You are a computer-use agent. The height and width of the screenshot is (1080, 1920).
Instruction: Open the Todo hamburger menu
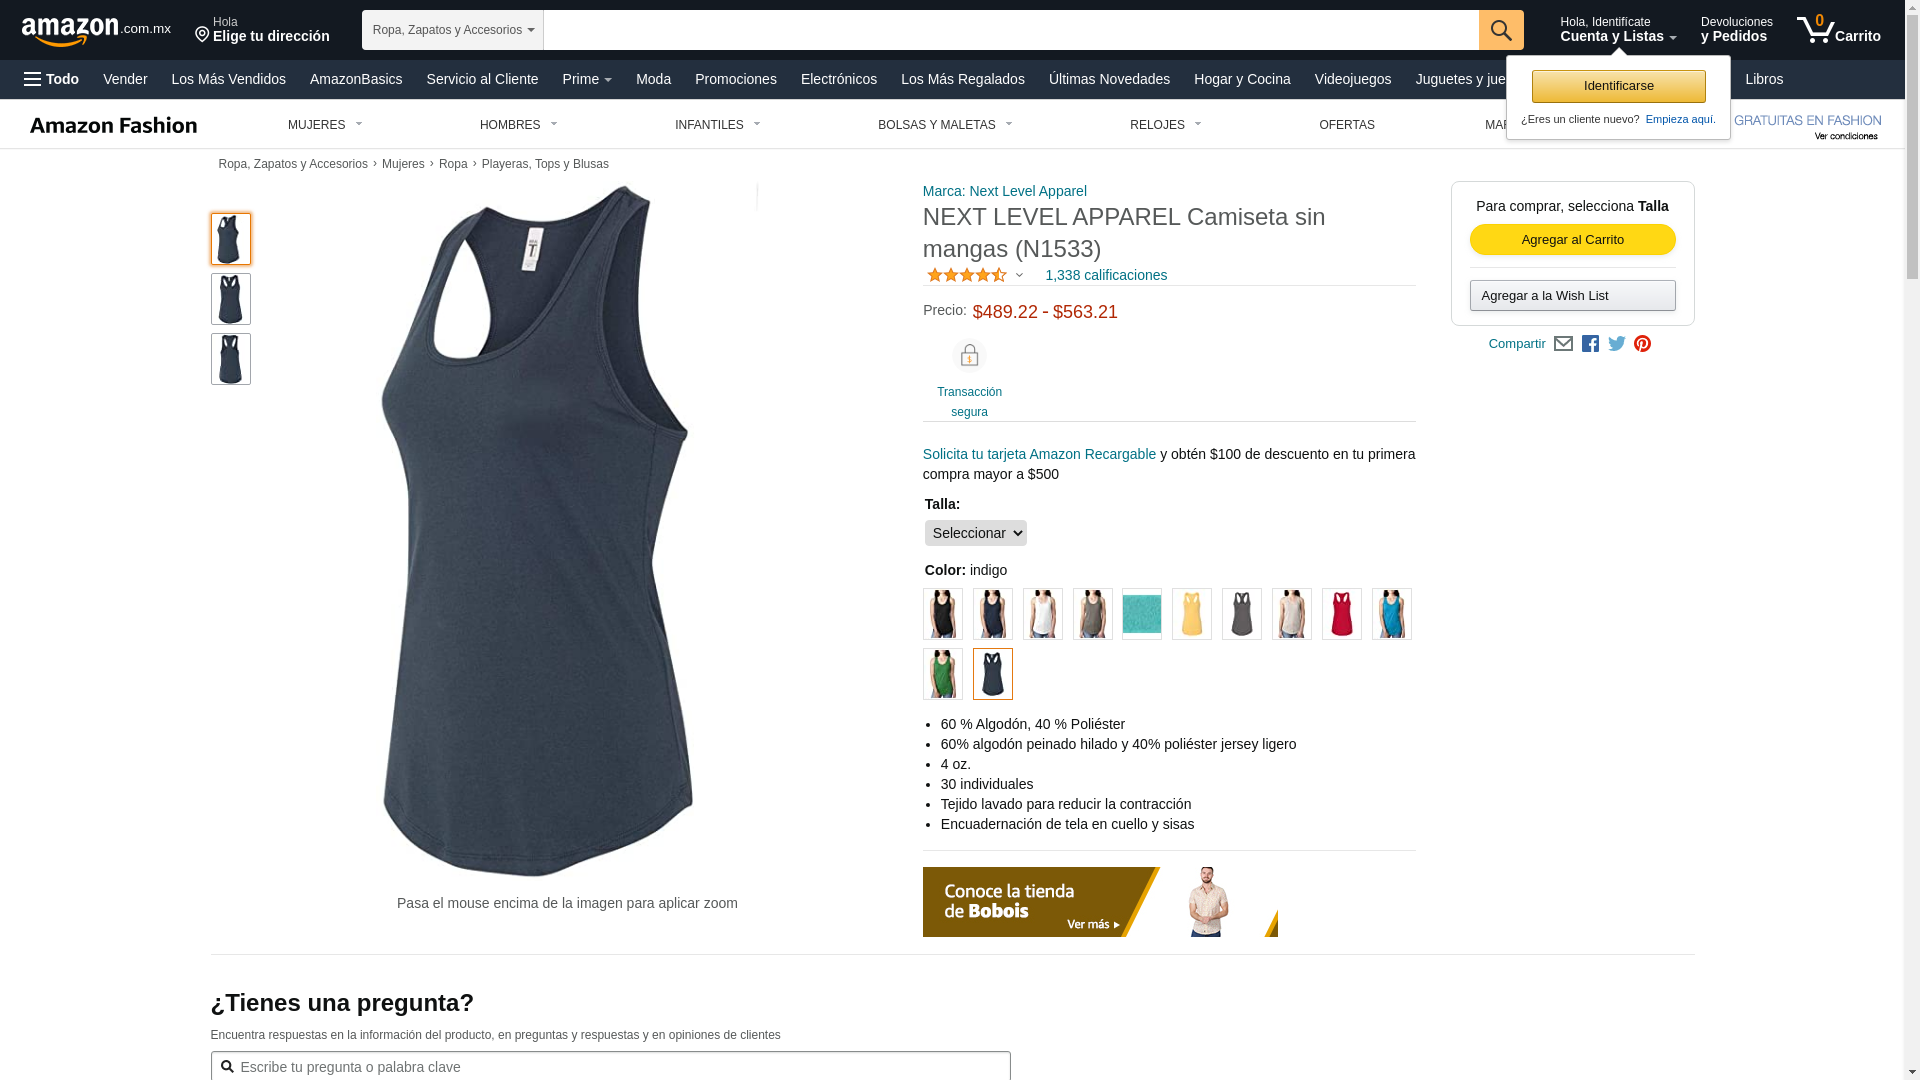51,79
